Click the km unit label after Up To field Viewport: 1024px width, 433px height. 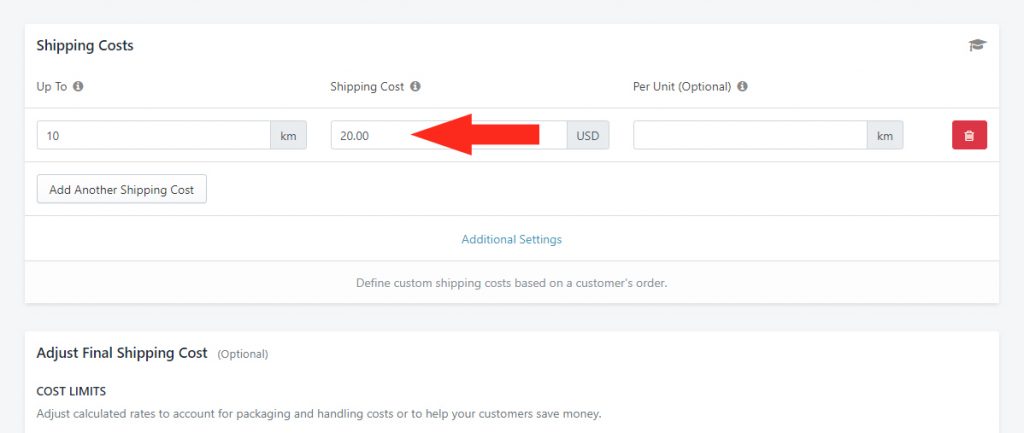289,135
